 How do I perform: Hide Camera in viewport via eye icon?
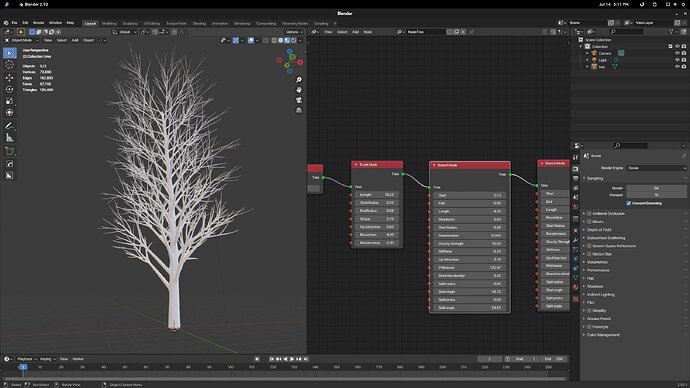(677, 53)
